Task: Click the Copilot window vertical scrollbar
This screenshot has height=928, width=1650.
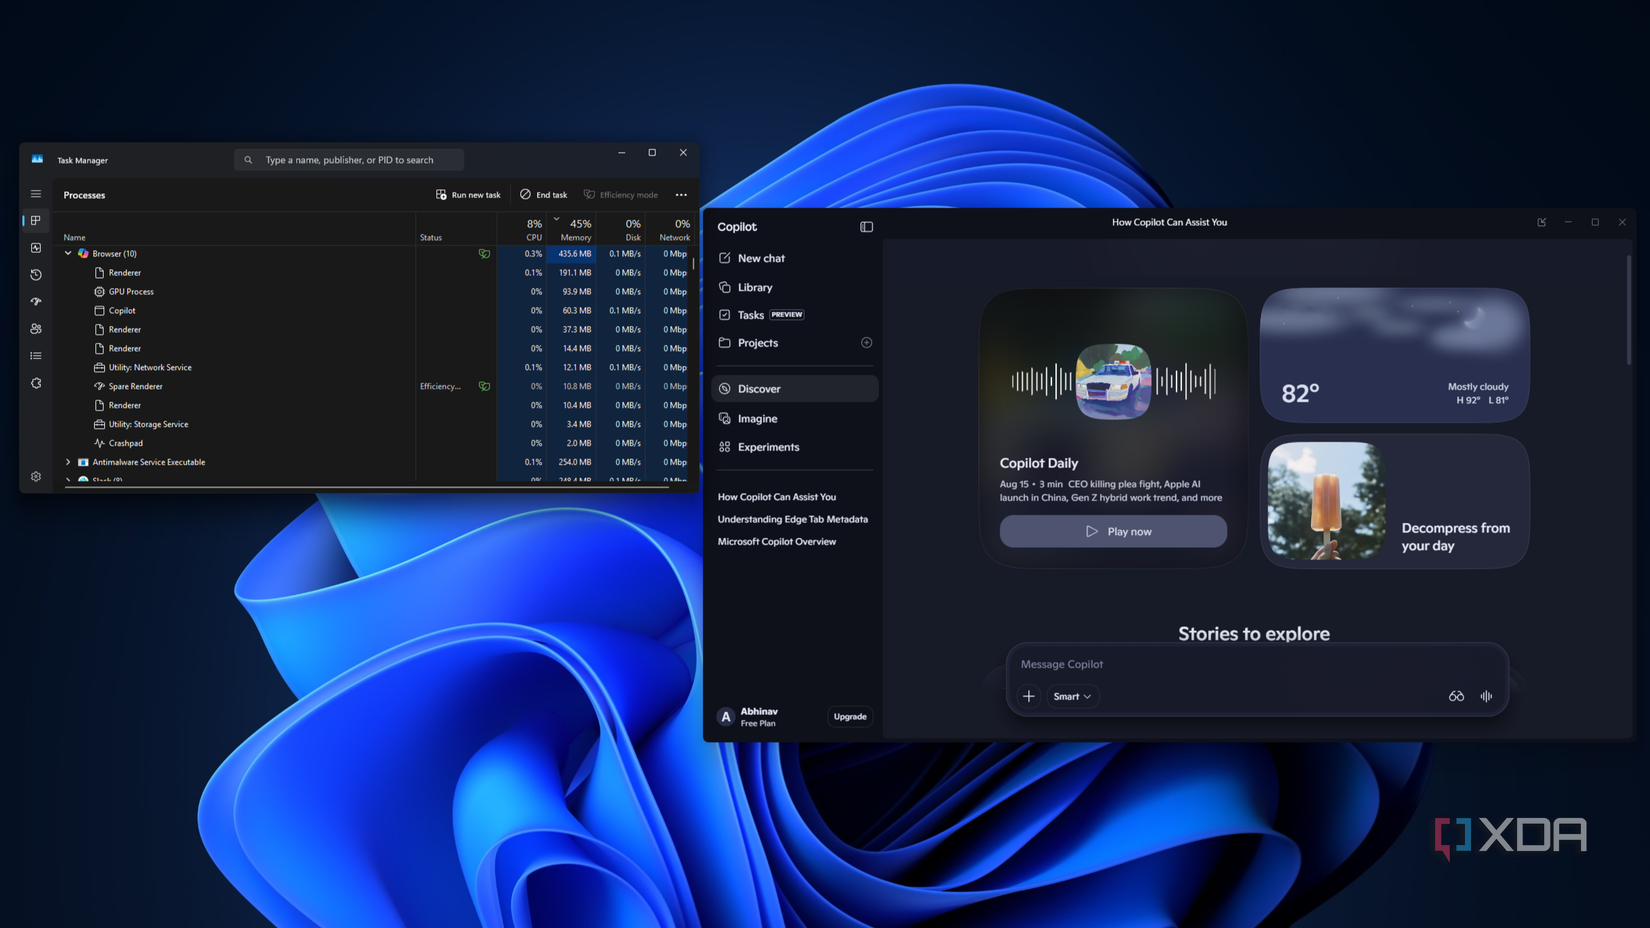Action: tap(1629, 310)
